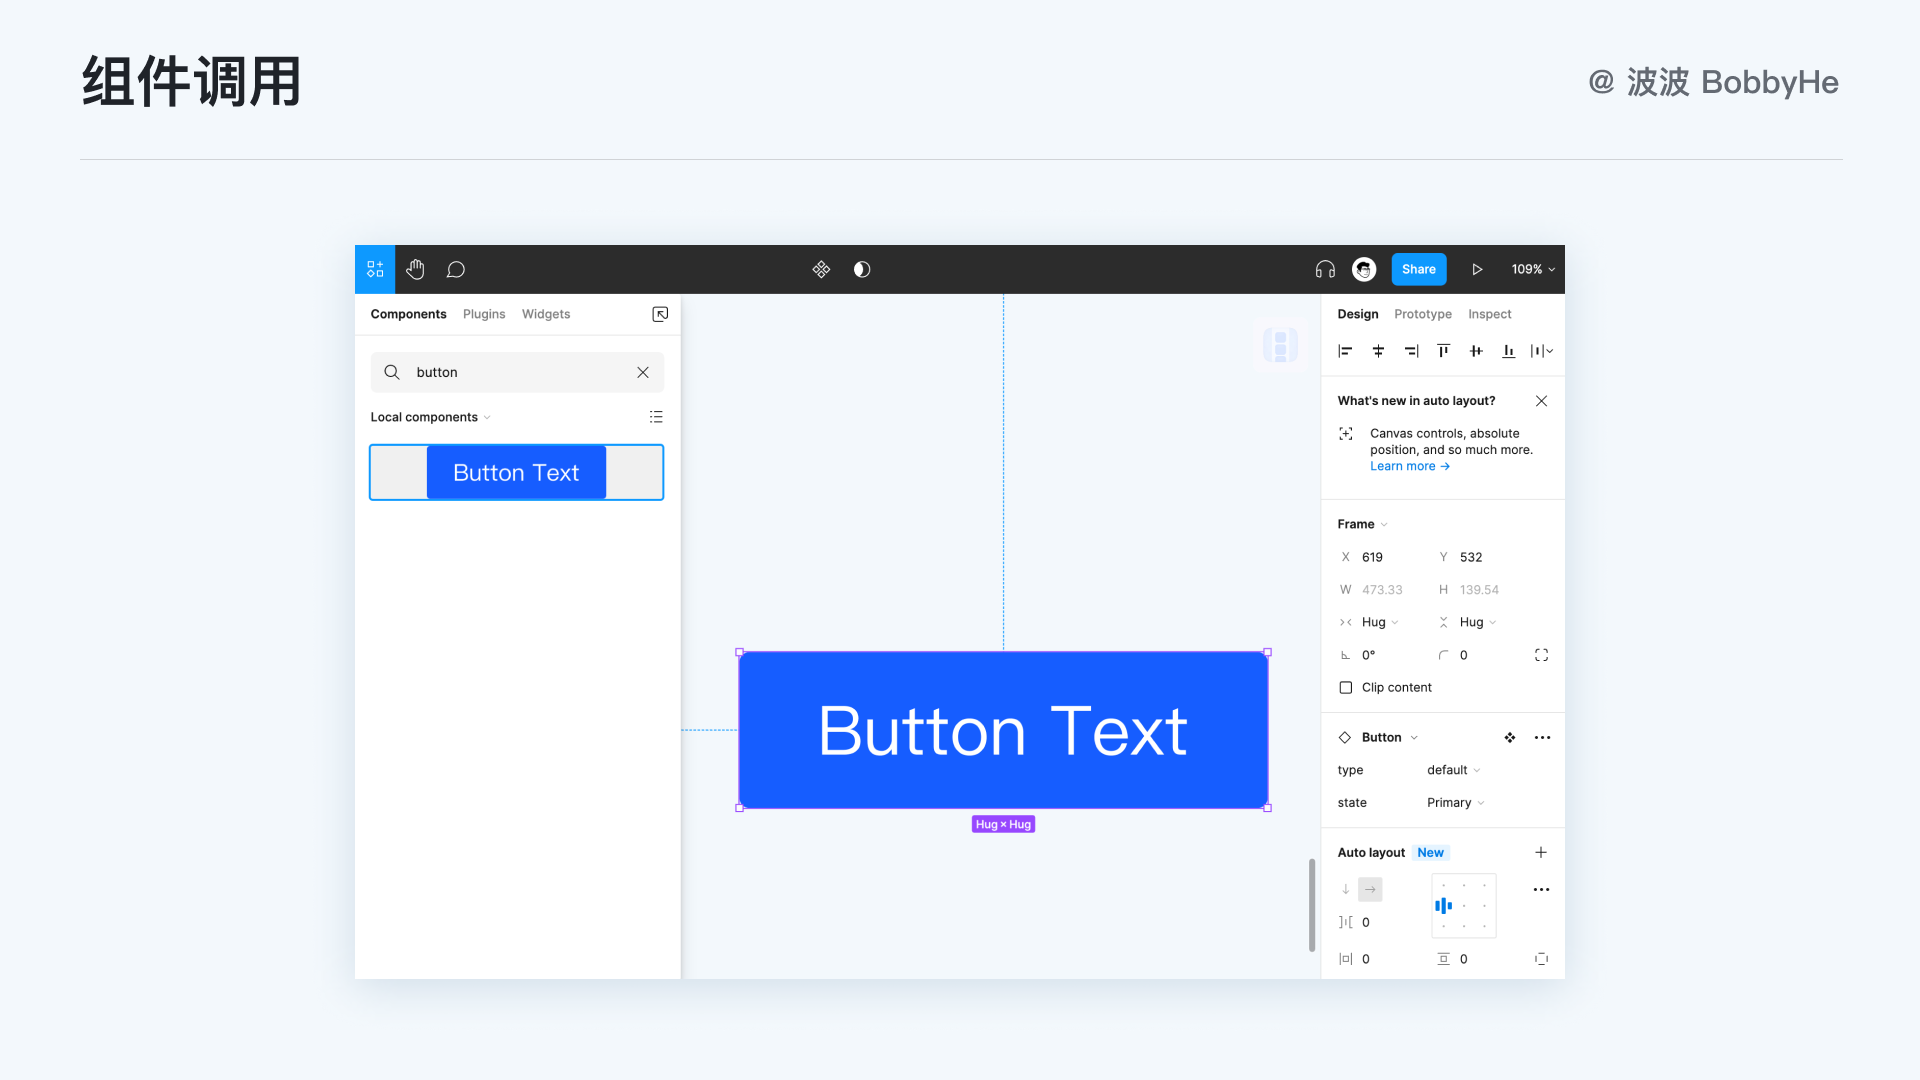Open the Plugins tab
Image resolution: width=1920 pixels, height=1080 pixels.
click(484, 314)
